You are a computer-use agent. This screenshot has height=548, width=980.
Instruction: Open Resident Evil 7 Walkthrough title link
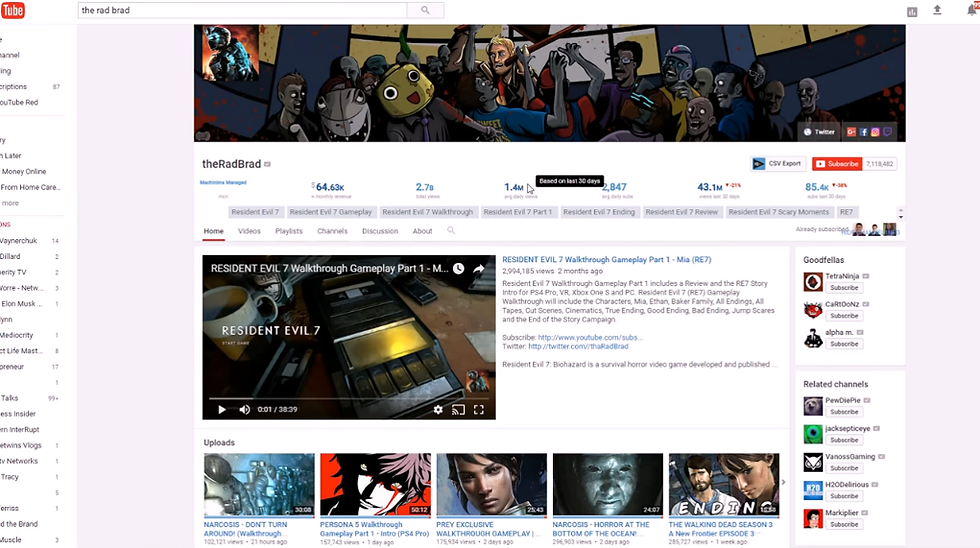tap(607, 259)
